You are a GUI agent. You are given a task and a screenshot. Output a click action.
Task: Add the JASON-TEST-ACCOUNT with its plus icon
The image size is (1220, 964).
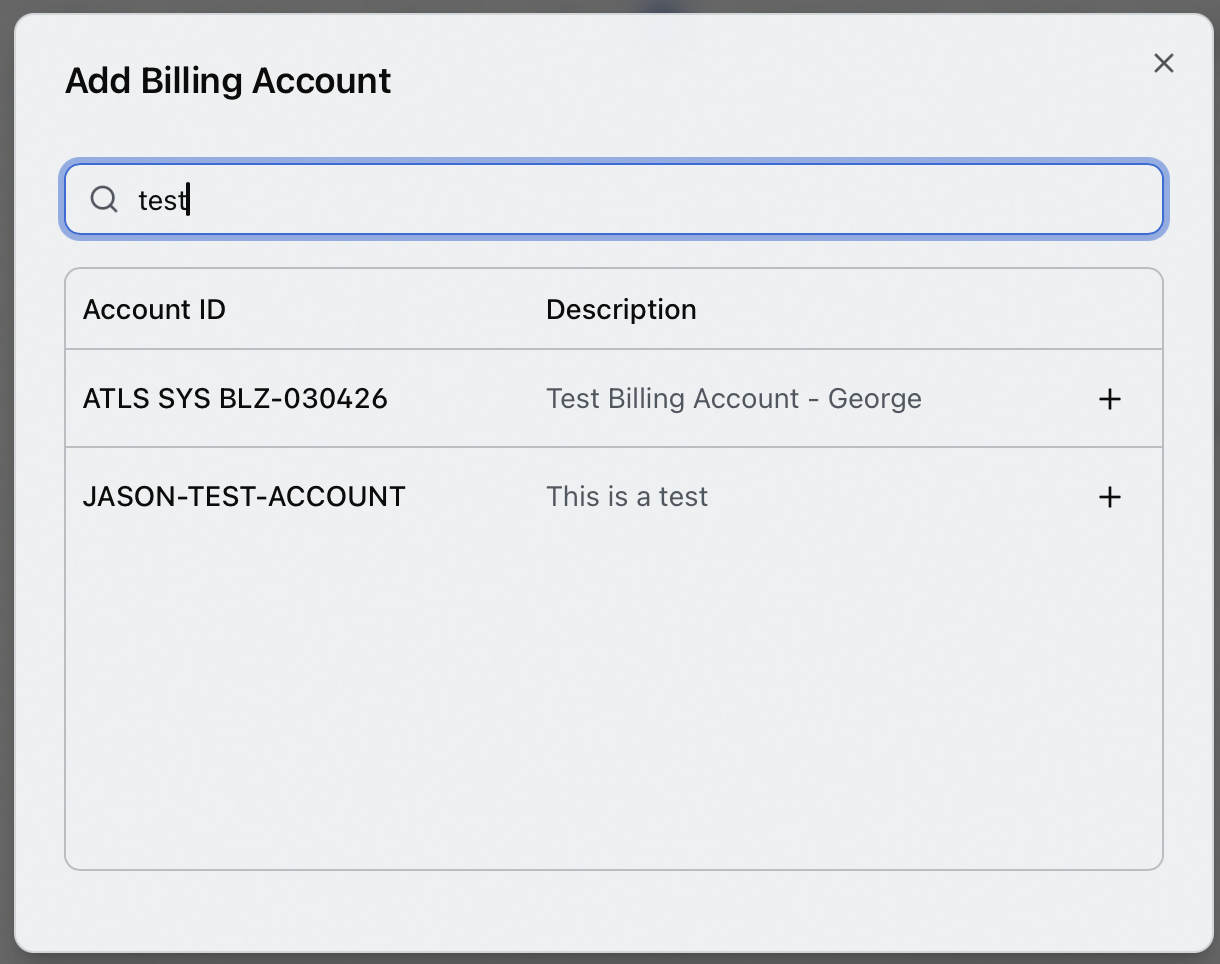1109,497
